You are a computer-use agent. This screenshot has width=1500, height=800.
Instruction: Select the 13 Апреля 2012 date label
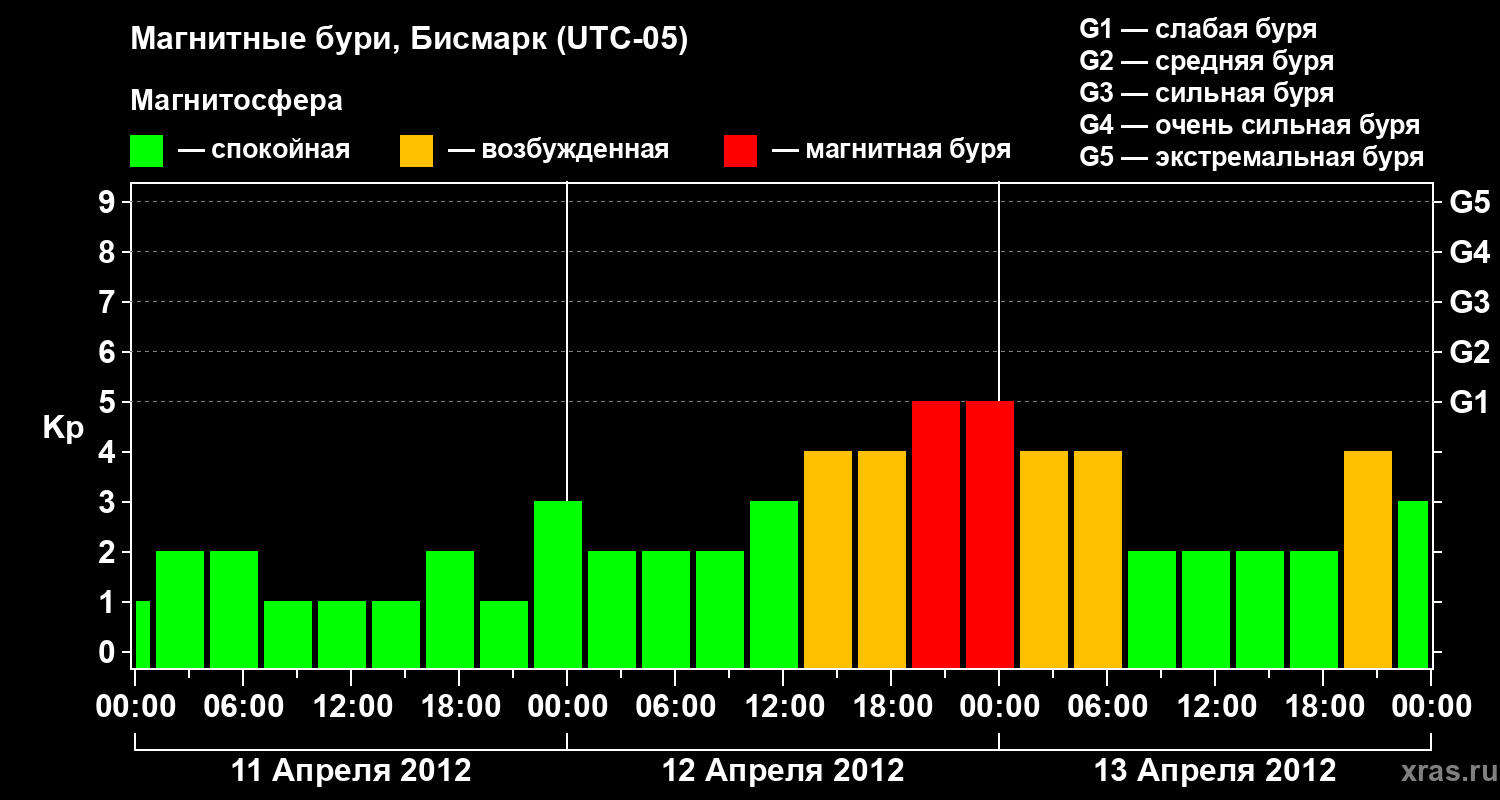click(1215, 771)
